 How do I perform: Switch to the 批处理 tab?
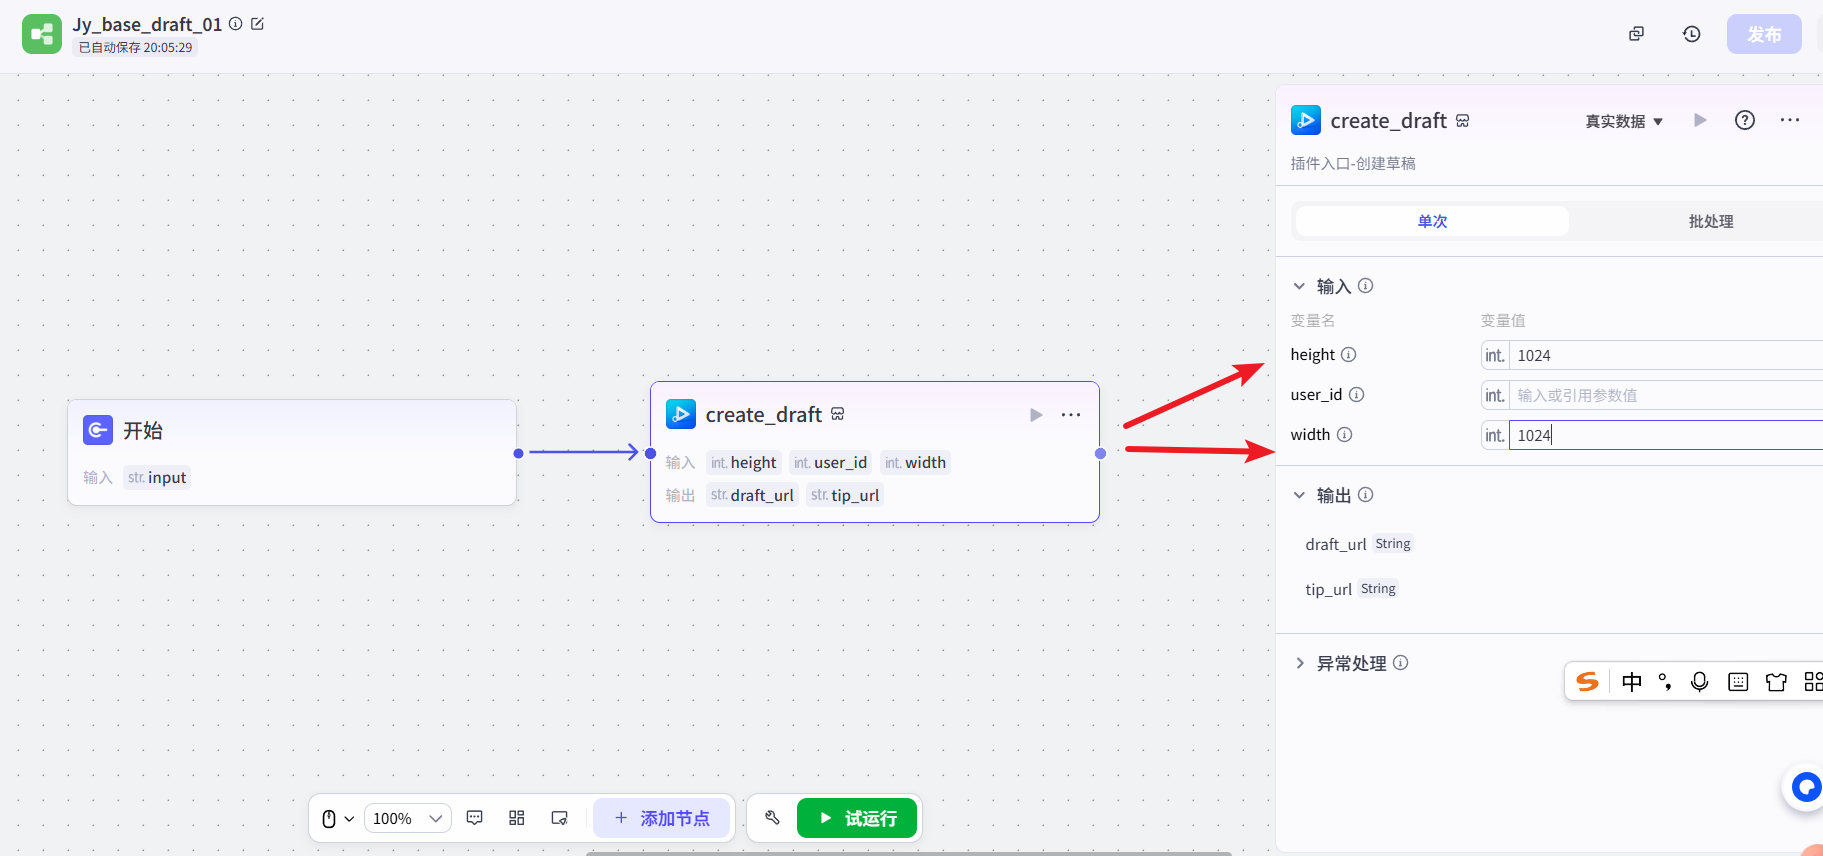(1710, 221)
